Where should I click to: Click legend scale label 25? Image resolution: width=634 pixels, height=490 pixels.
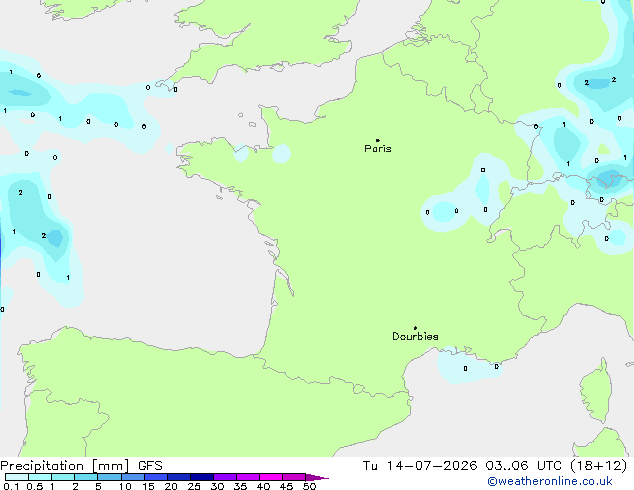click(194, 486)
